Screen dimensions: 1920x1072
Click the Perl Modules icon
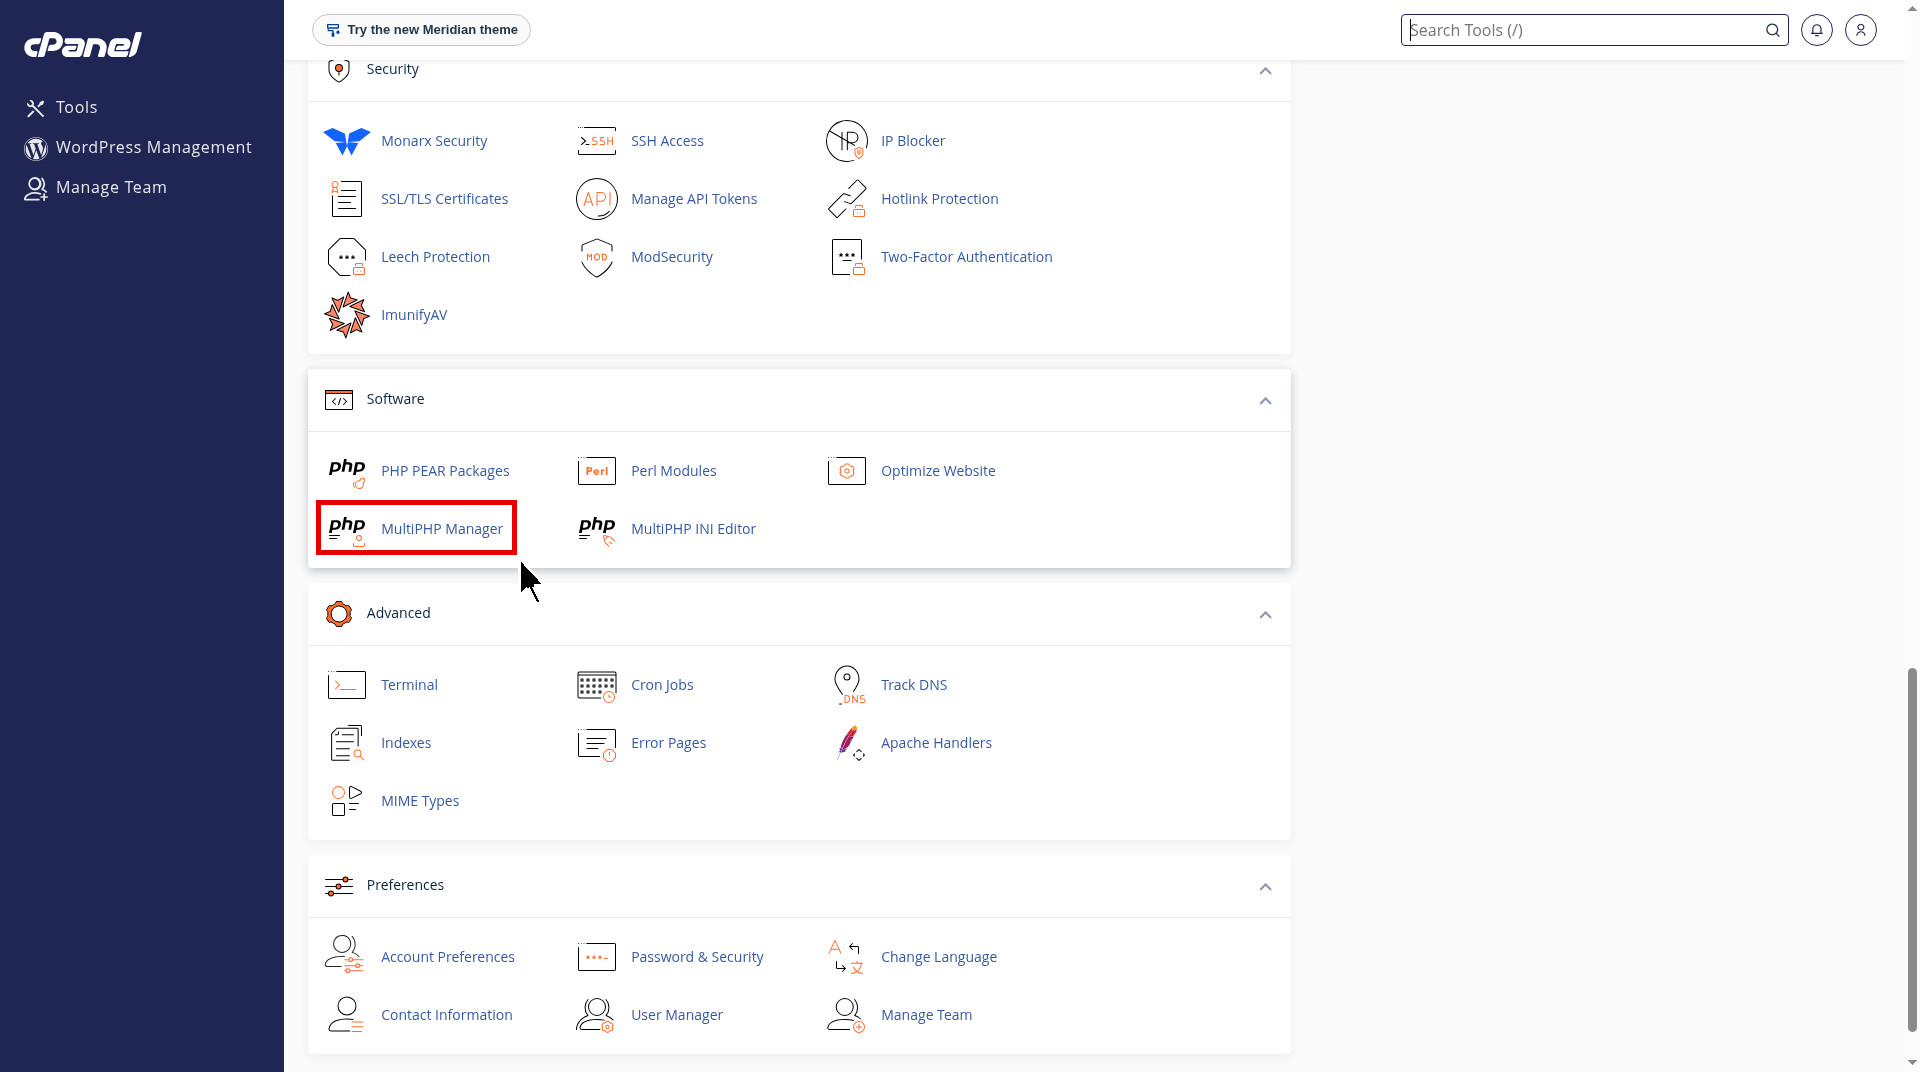597,471
